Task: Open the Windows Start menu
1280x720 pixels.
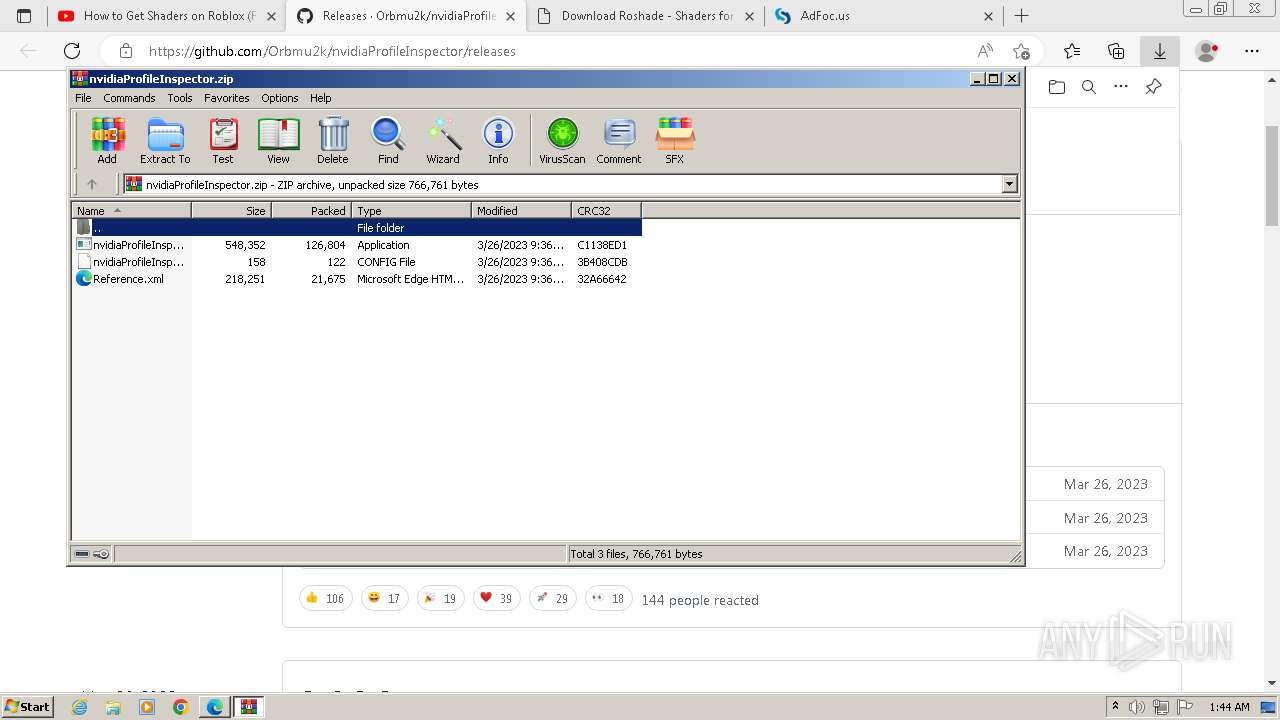Action: click(x=28, y=706)
